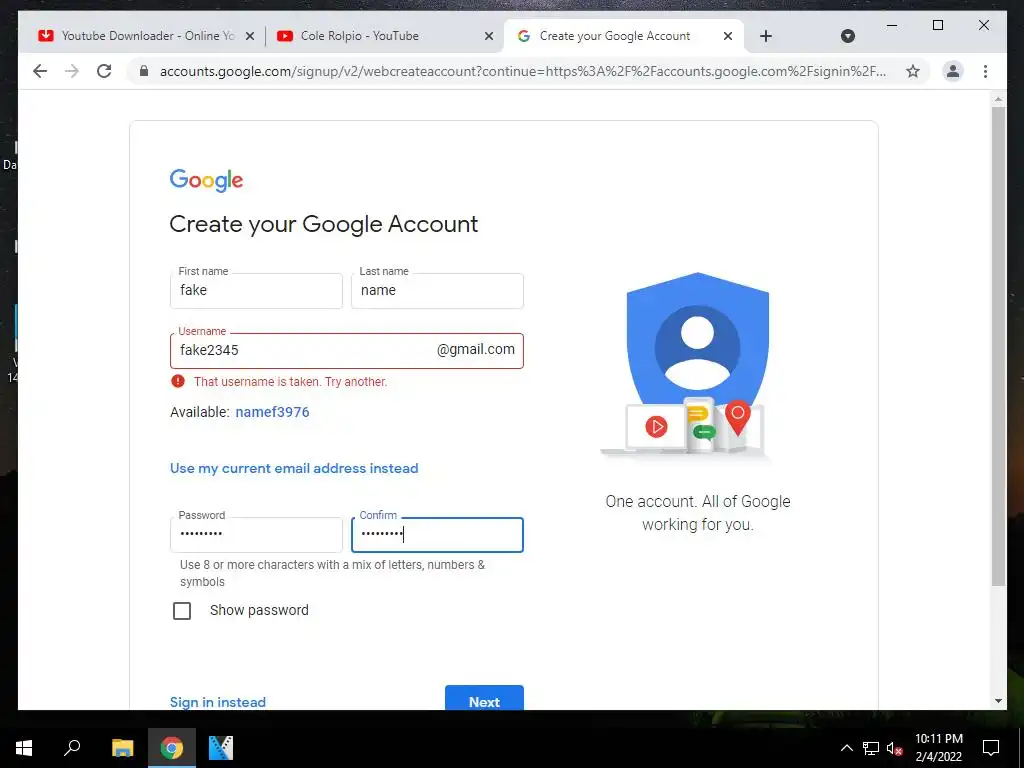This screenshot has width=1024, height=768.
Task: Open the tab search dropdown button
Action: pos(848,36)
